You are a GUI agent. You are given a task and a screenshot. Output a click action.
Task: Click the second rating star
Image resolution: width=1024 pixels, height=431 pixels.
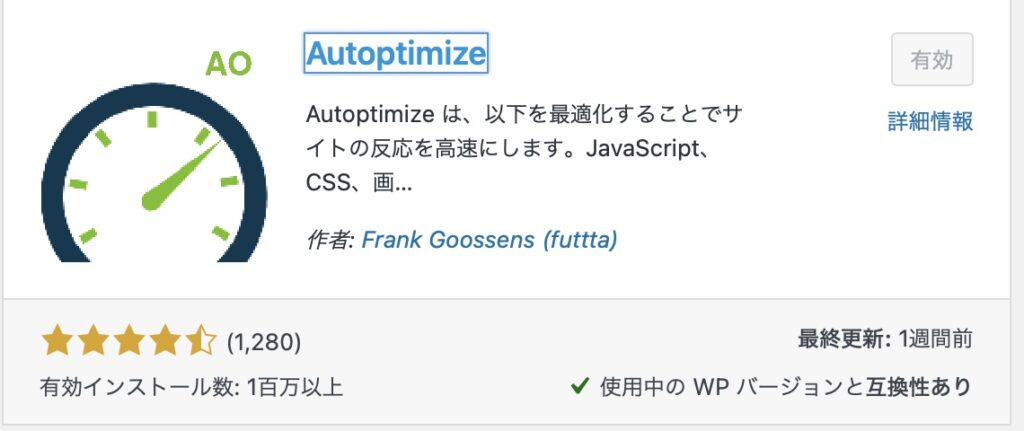point(93,342)
